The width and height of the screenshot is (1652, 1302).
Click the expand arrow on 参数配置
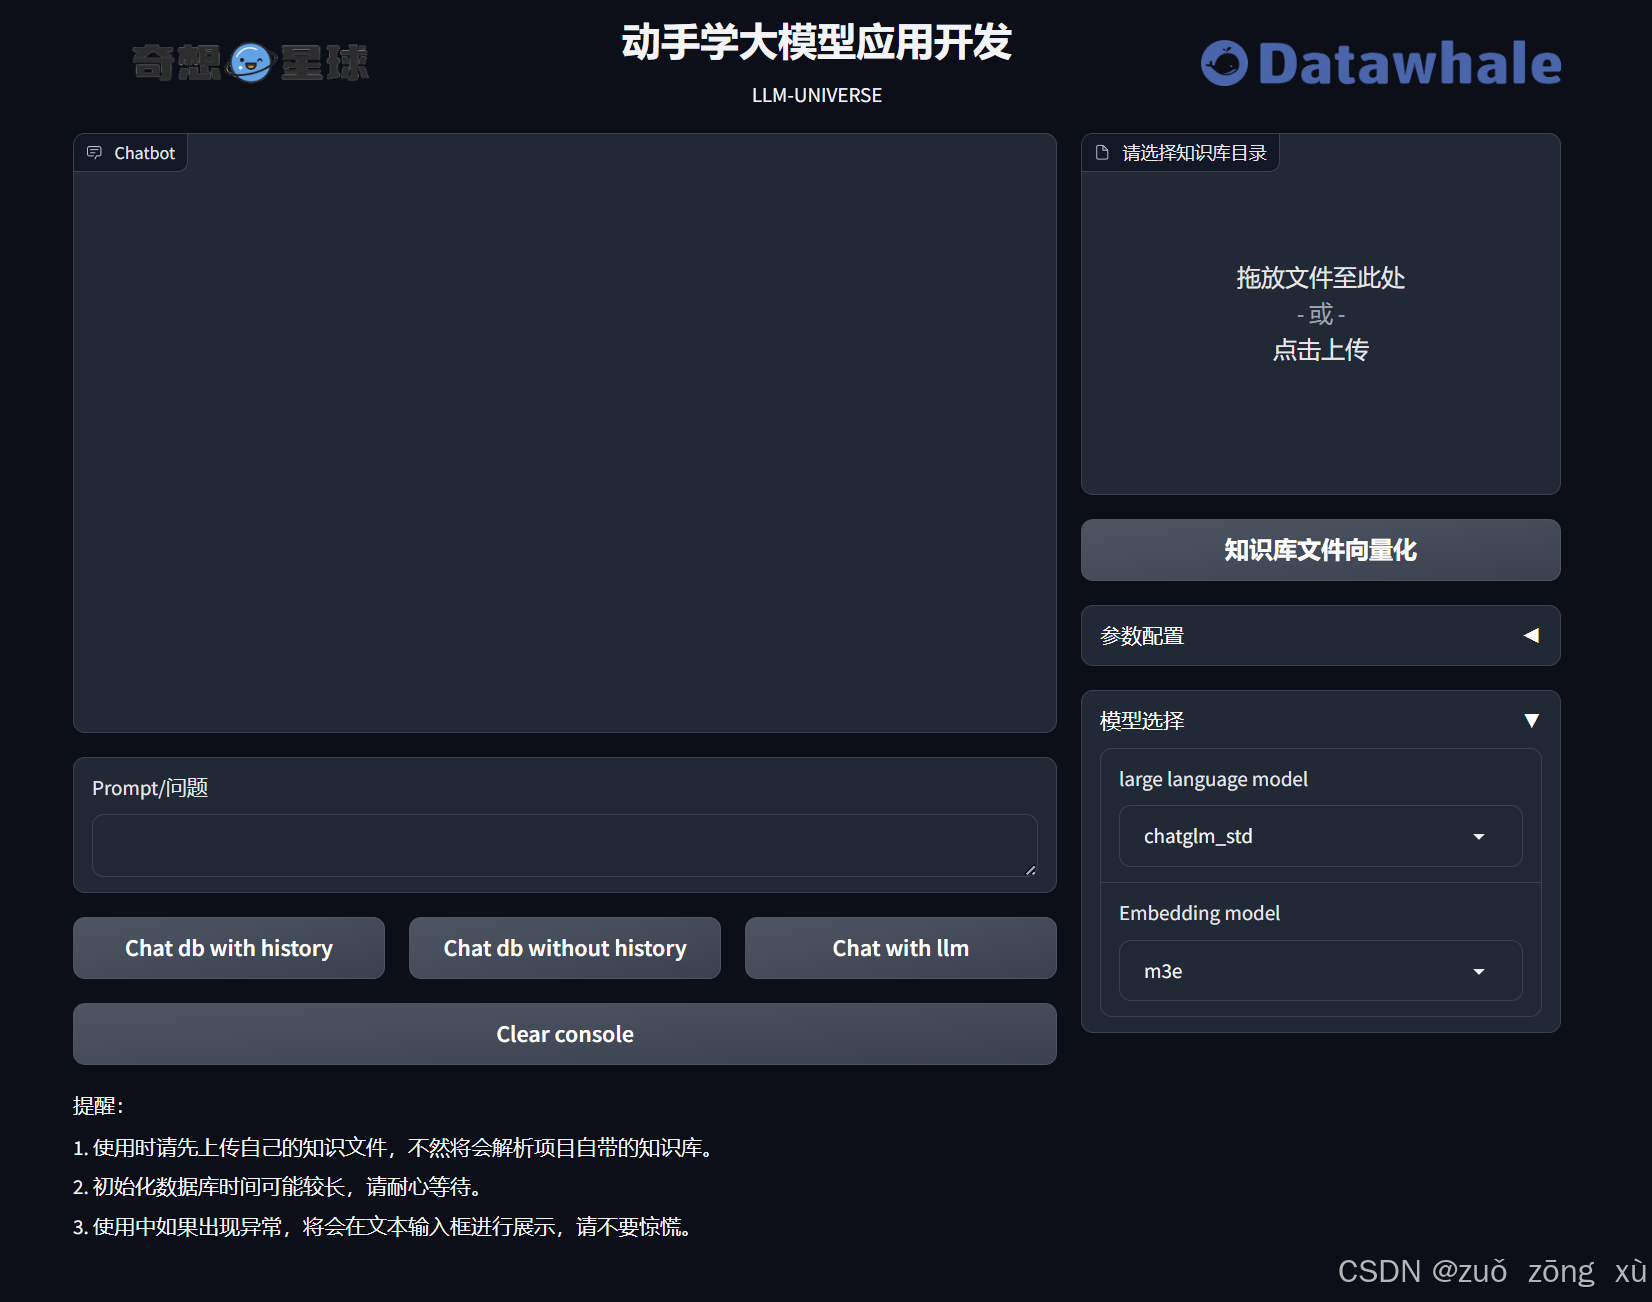click(1531, 635)
